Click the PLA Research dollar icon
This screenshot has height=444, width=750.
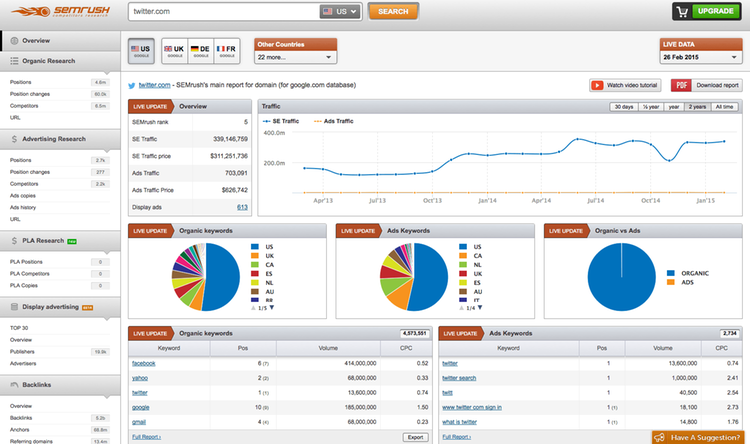tap(12, 240)
